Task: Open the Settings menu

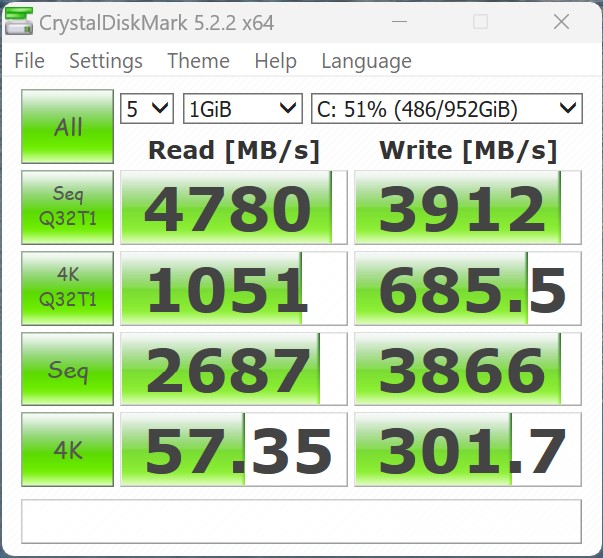Action: coord(106,61)
